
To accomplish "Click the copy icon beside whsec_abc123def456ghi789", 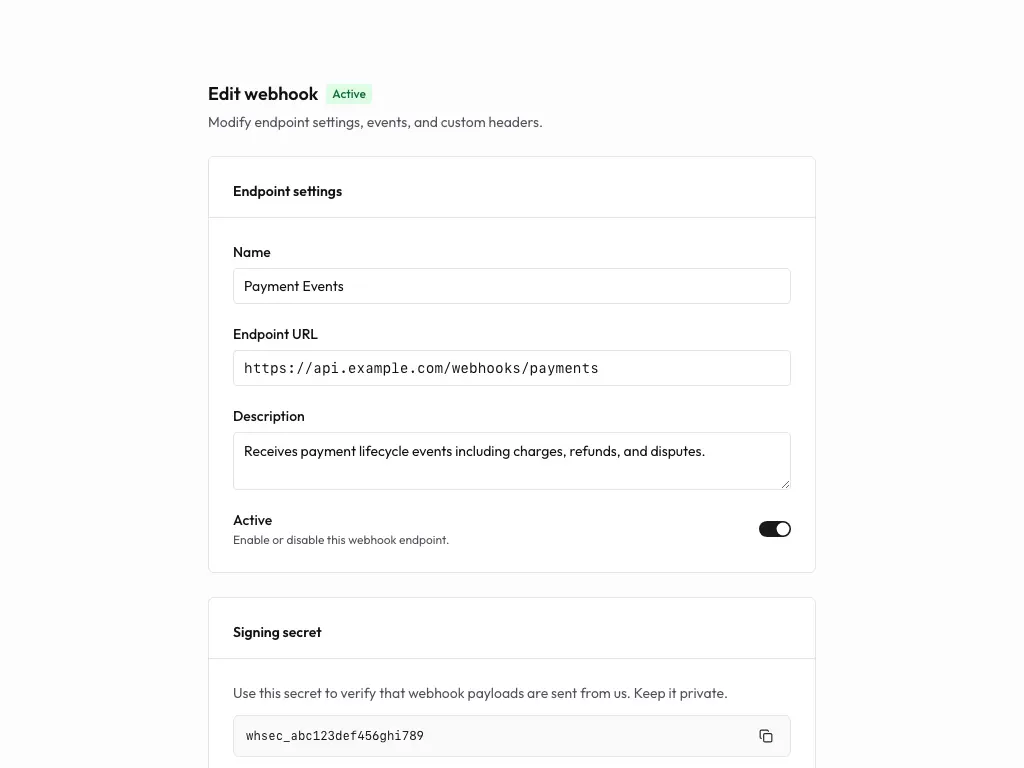I will 766,735.
